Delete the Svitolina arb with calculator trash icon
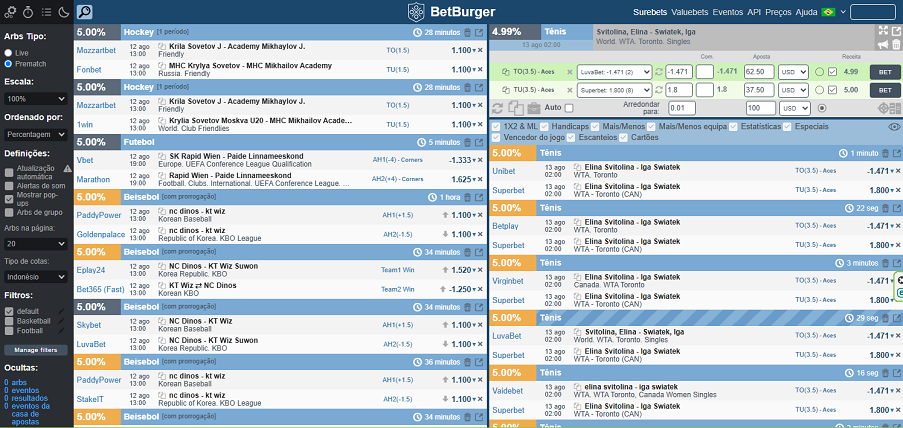903x428 pixels. (896, 44)
